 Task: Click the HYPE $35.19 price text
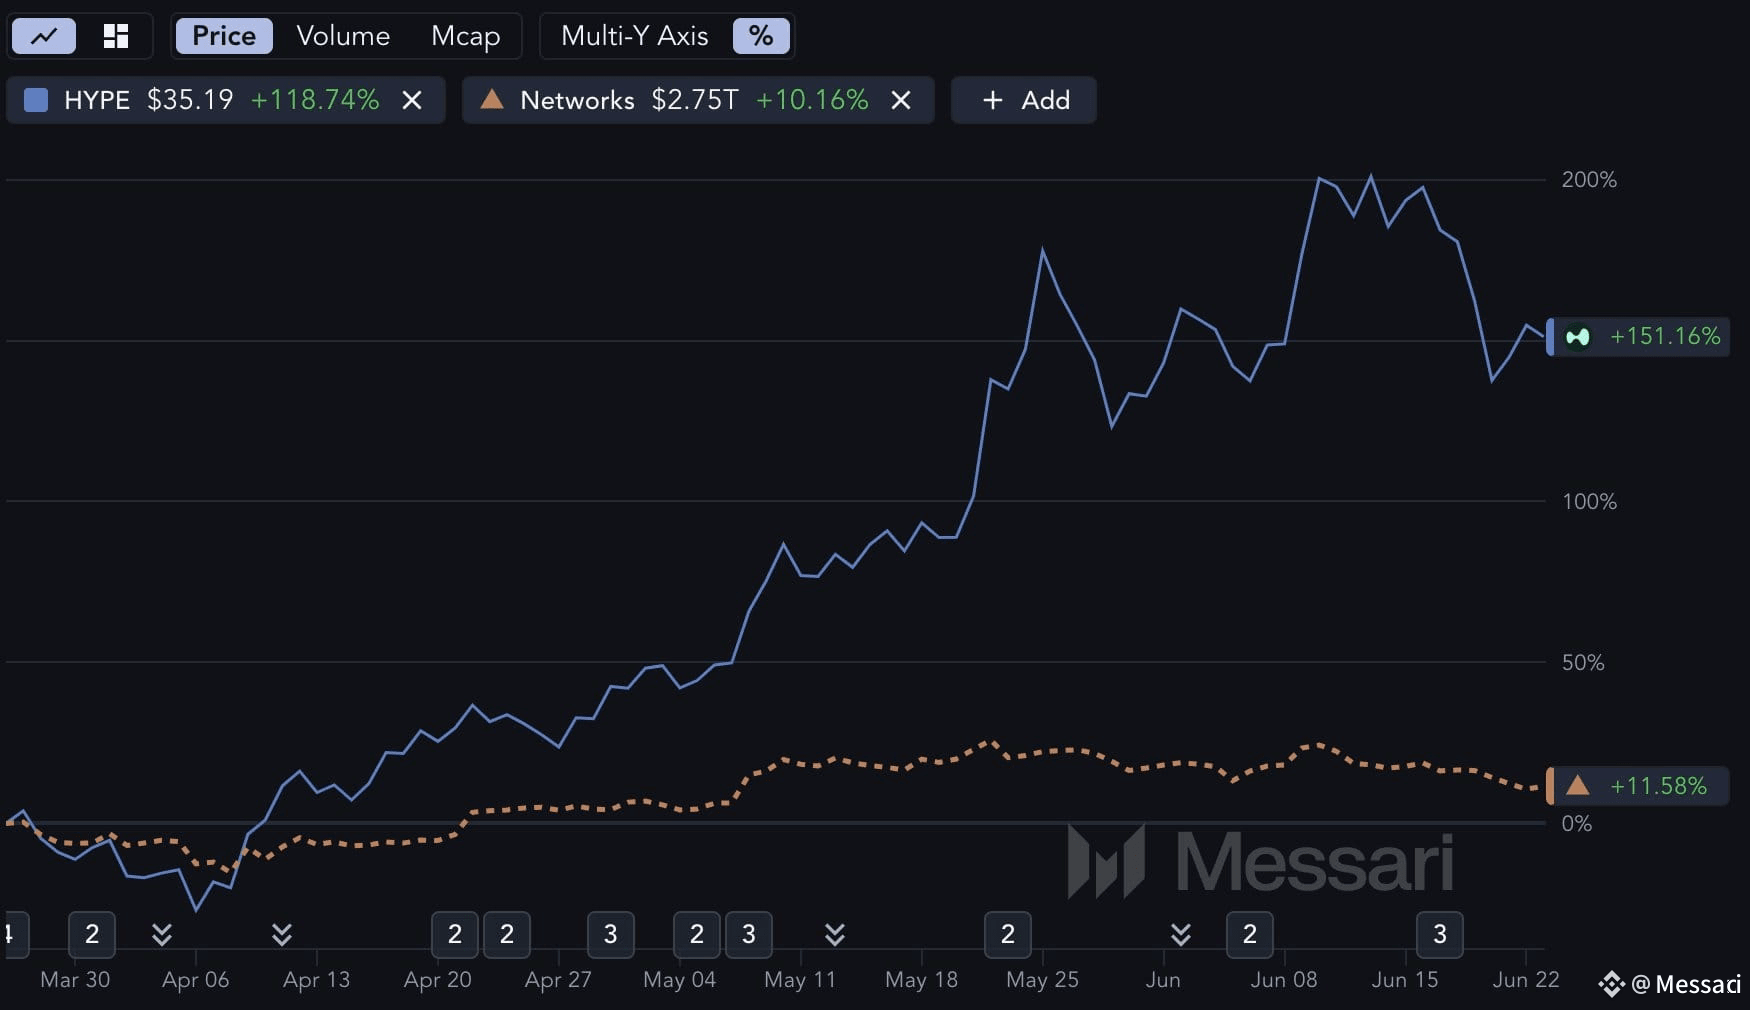coord(190,100)
